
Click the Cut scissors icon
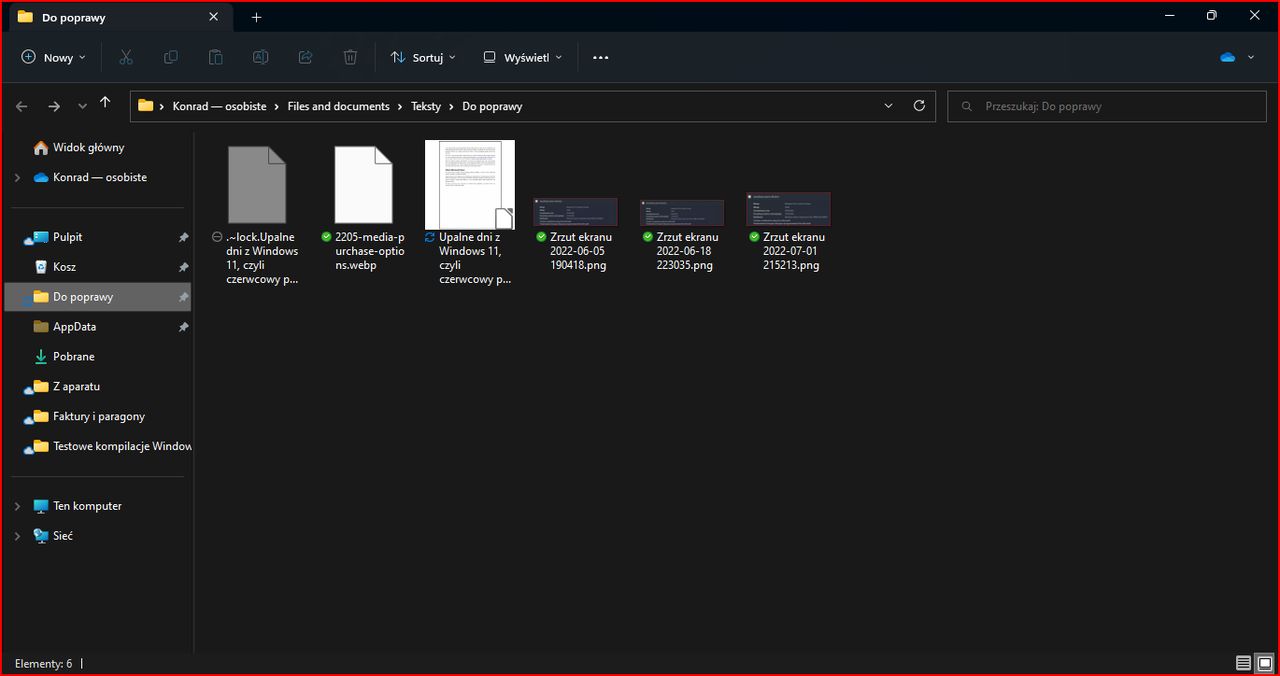pos(126,57)
